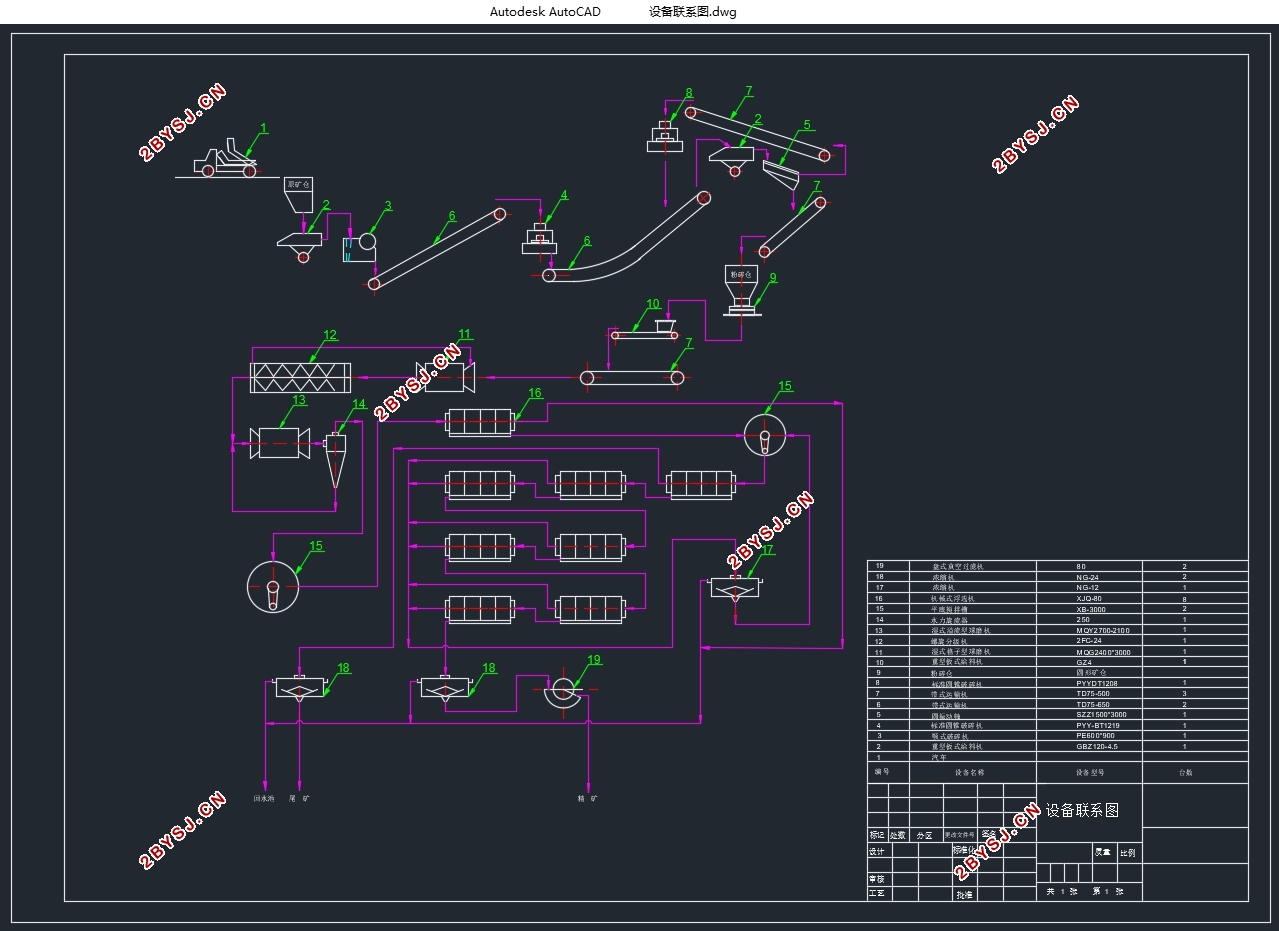Select the green label number 19
Image resolution: width=1279 pixels, height=931 pixels.
tap(594, 659)
